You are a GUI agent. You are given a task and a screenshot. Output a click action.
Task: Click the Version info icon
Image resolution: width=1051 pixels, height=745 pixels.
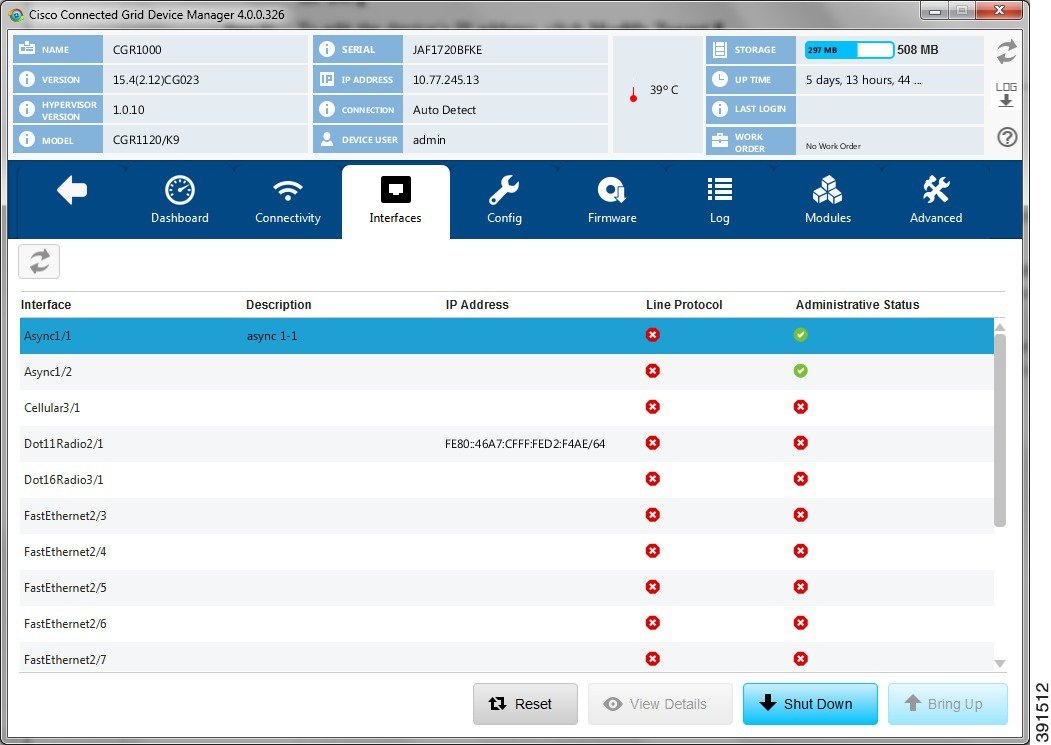tap(27, 79)
